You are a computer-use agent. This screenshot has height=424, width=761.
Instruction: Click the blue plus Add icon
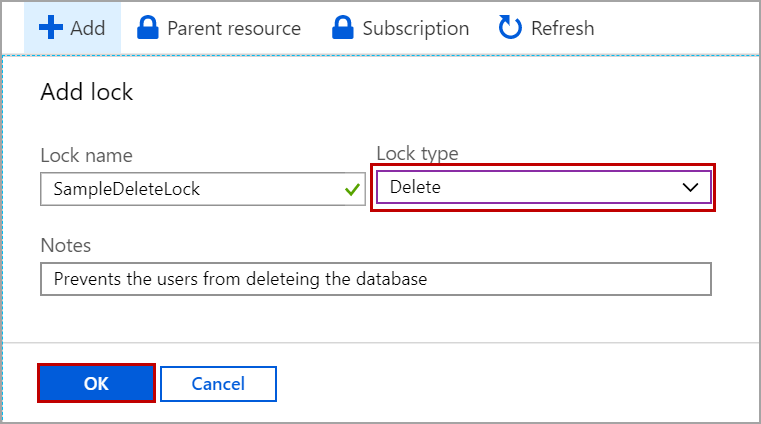pyautogui.click(x=51, y=27)
